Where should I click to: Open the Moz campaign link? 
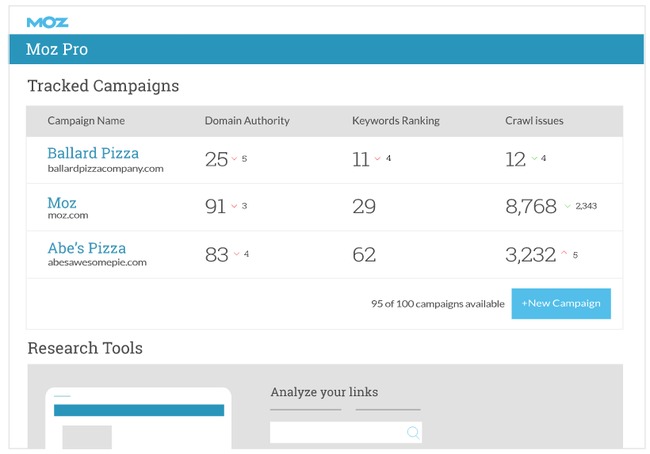click(x=62, y=203)
